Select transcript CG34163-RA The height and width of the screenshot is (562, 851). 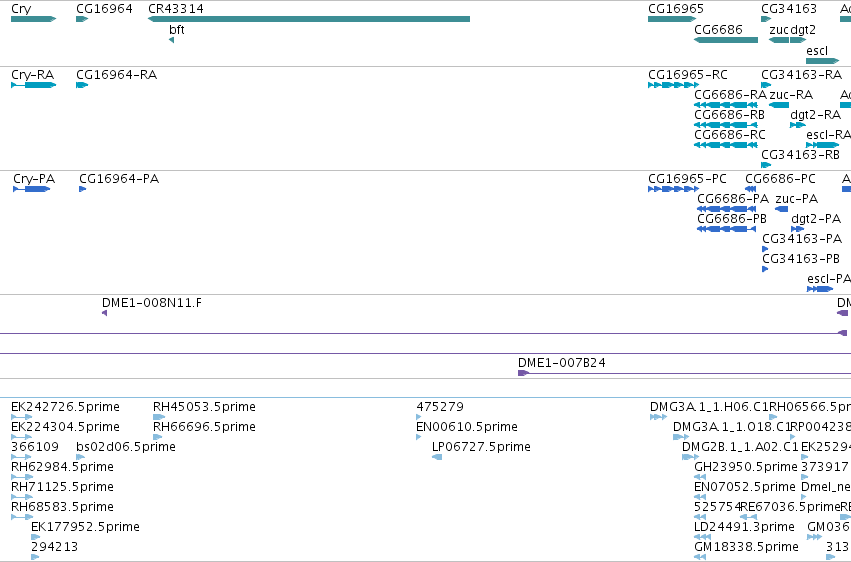click(x=802, y=75)
